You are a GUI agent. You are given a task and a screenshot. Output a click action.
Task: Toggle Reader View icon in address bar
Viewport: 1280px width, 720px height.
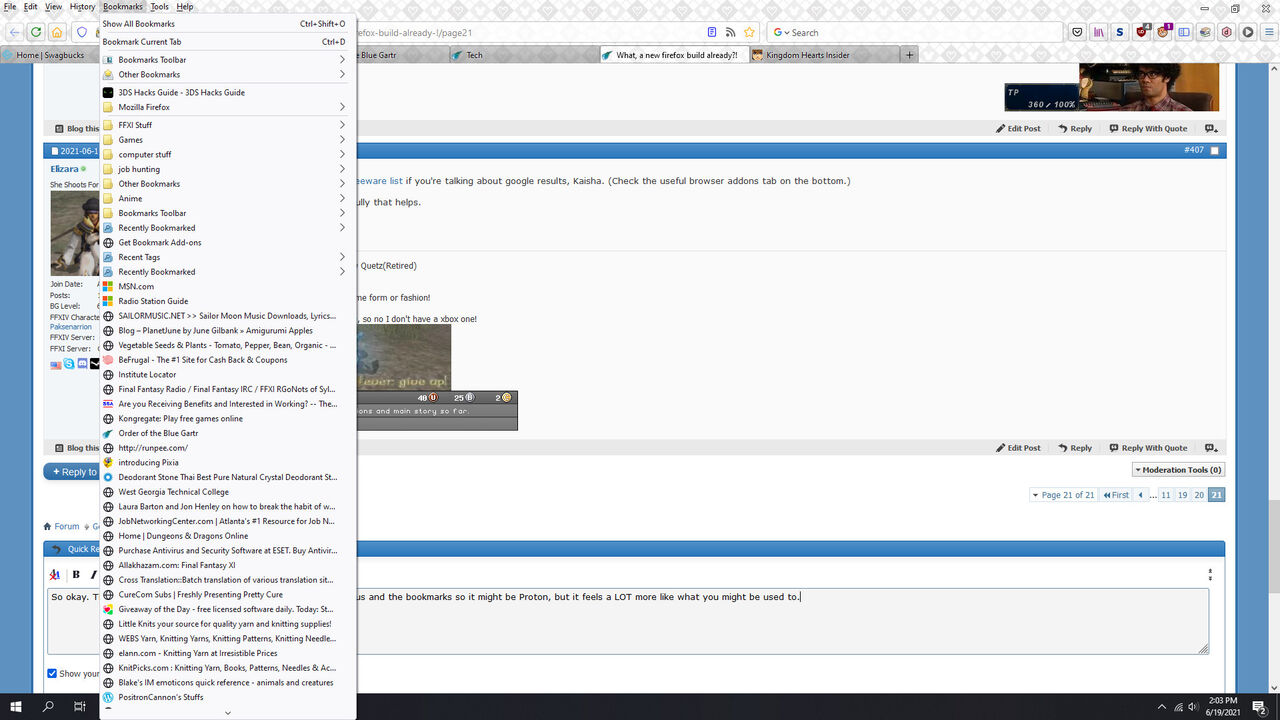coord(712,32)
